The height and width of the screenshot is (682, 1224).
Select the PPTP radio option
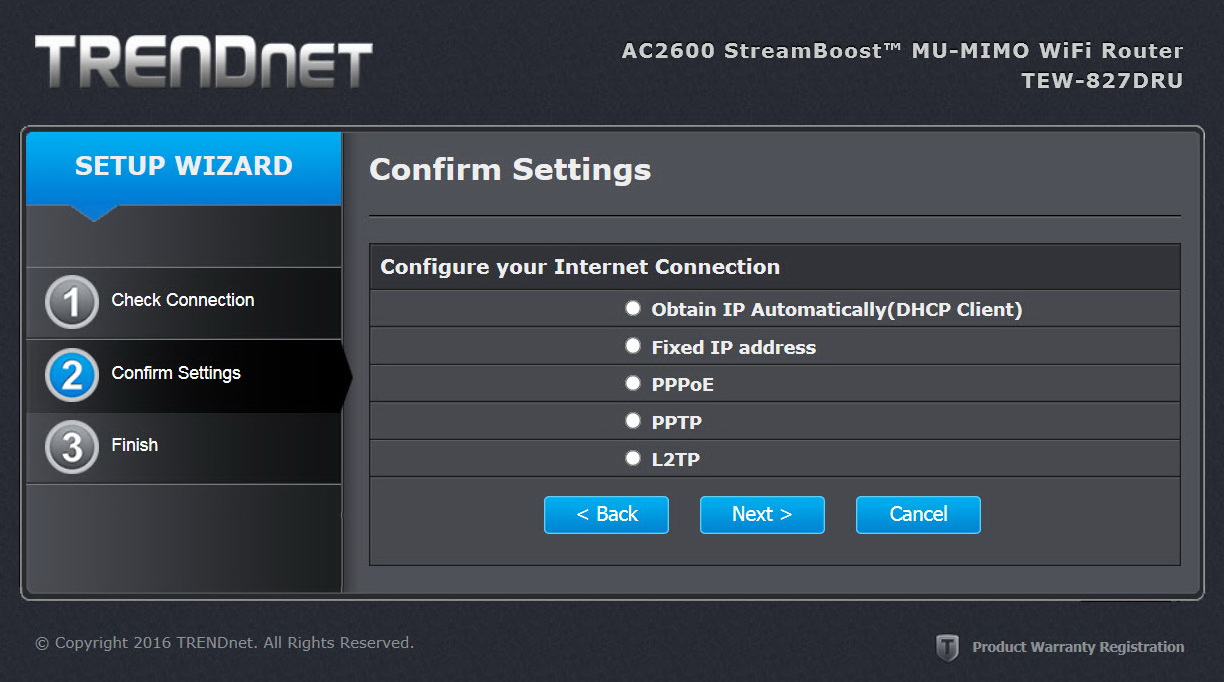pos(632,421)
